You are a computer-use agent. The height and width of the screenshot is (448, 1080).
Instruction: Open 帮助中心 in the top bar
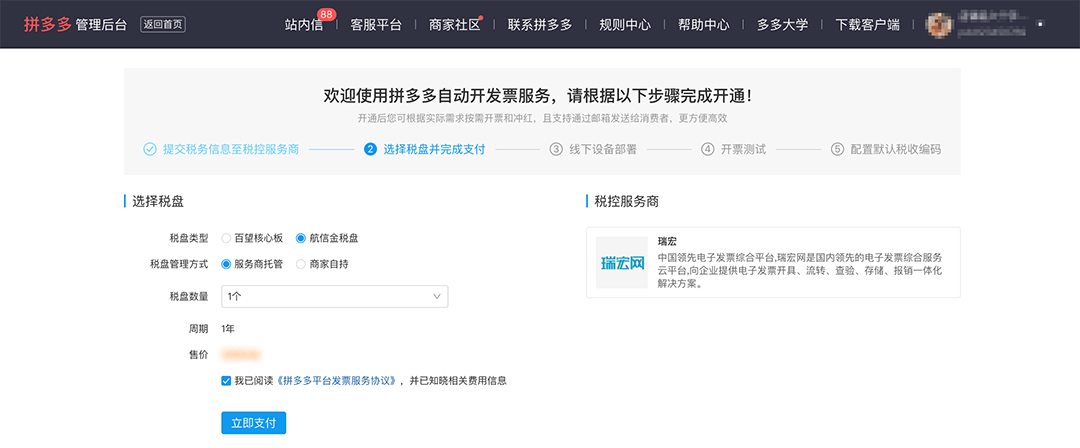tap(703, 25)
